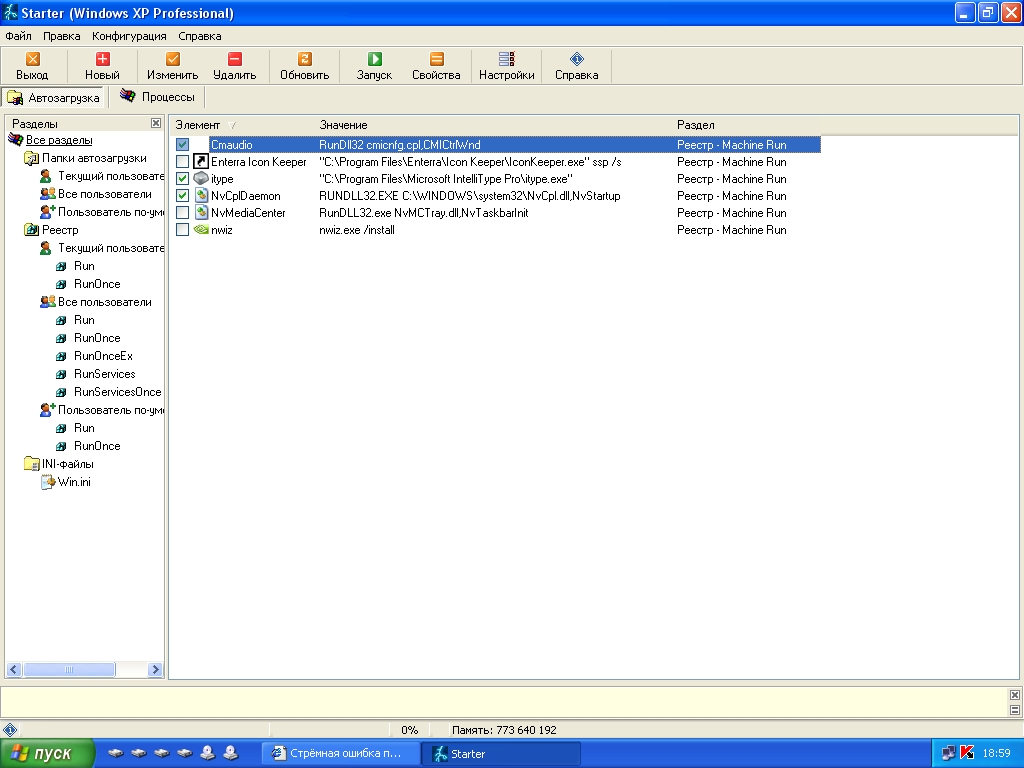1024x768 pixels.
Task: Uncheck the Cmaudio startup entry
Action: coord(182,144)
